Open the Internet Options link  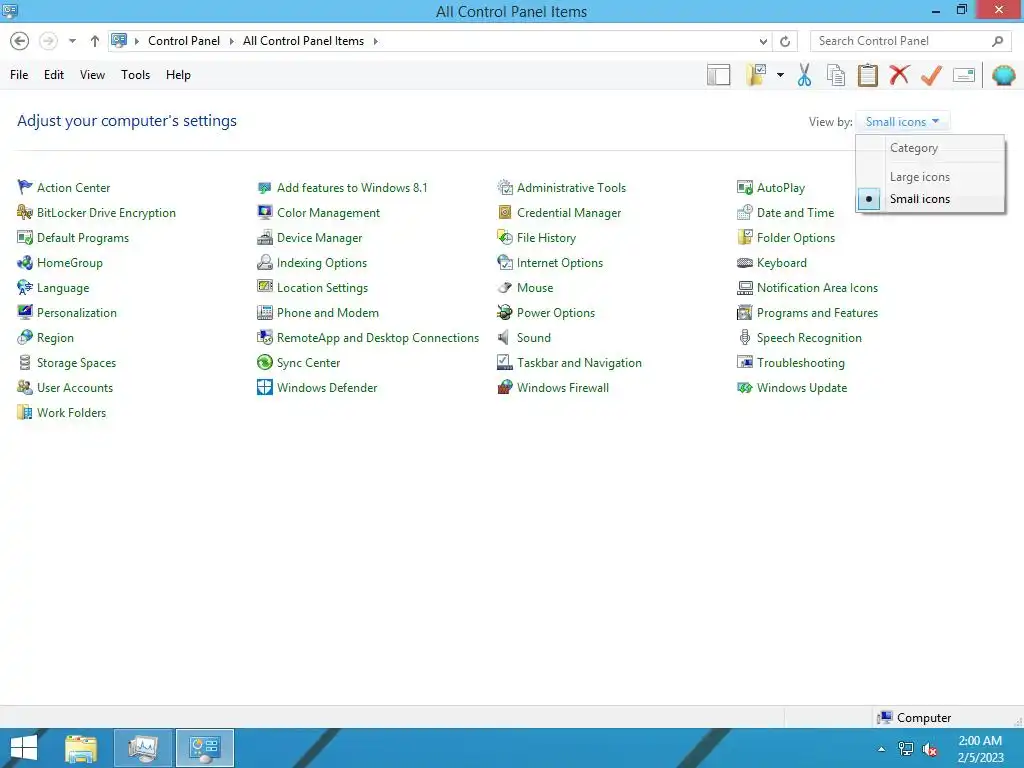coord(560,263)
